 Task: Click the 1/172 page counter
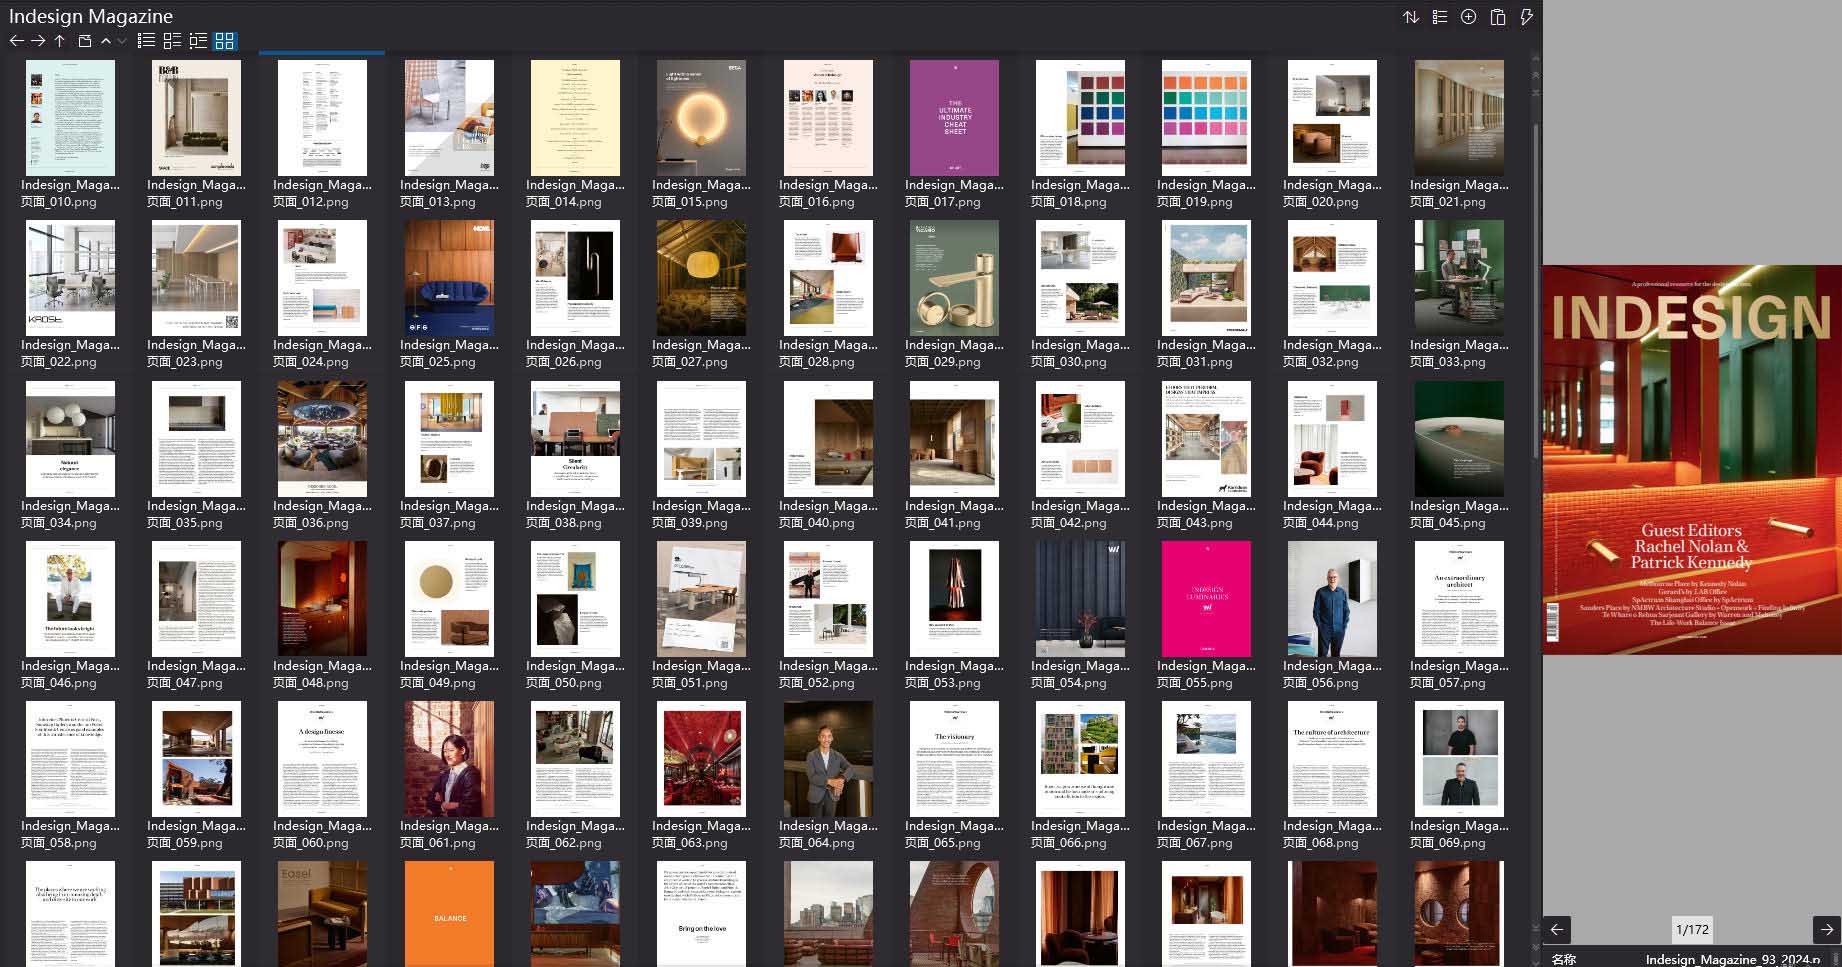click(1692, 929)
